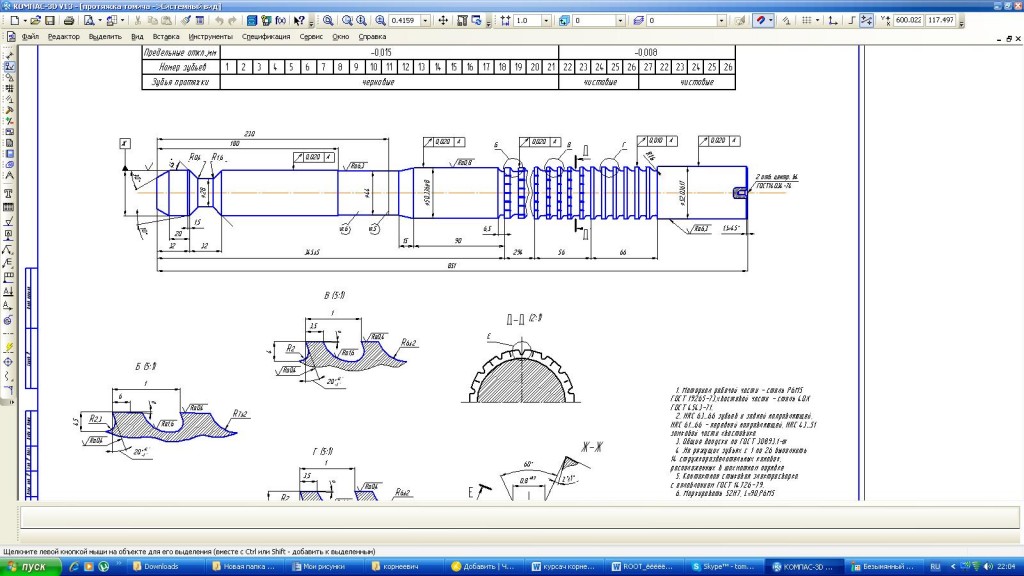The image size is (1024, 576).
Task: Open the layer number dropdown showing 0
Action: (x=721, y=21)
